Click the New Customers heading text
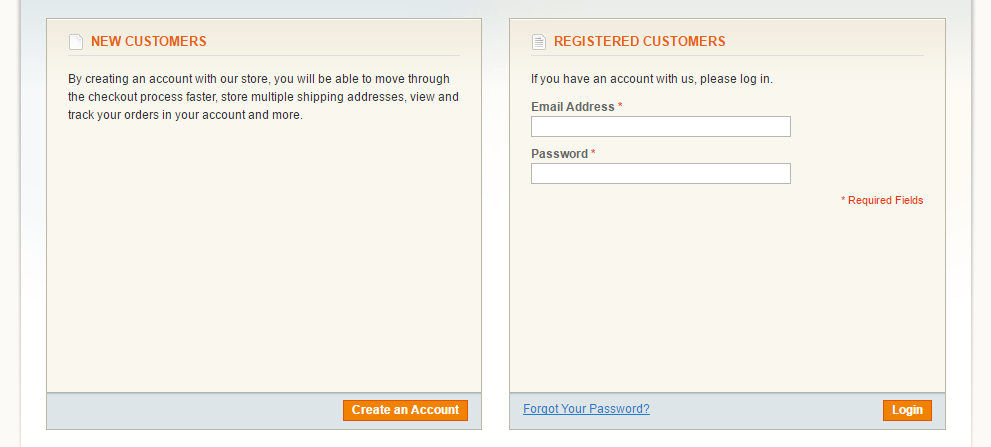This screenshot has height=447, width=991. [149, 42]
